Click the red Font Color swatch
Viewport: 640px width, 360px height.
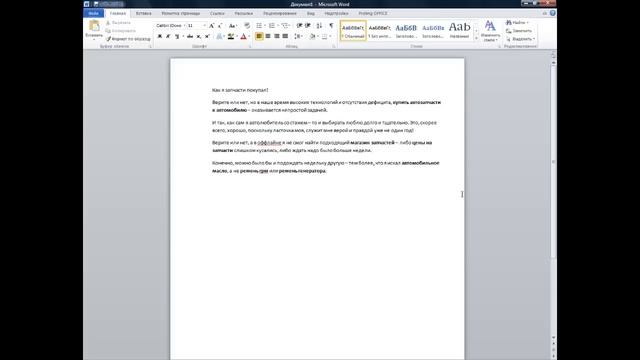tap(243, 36)
